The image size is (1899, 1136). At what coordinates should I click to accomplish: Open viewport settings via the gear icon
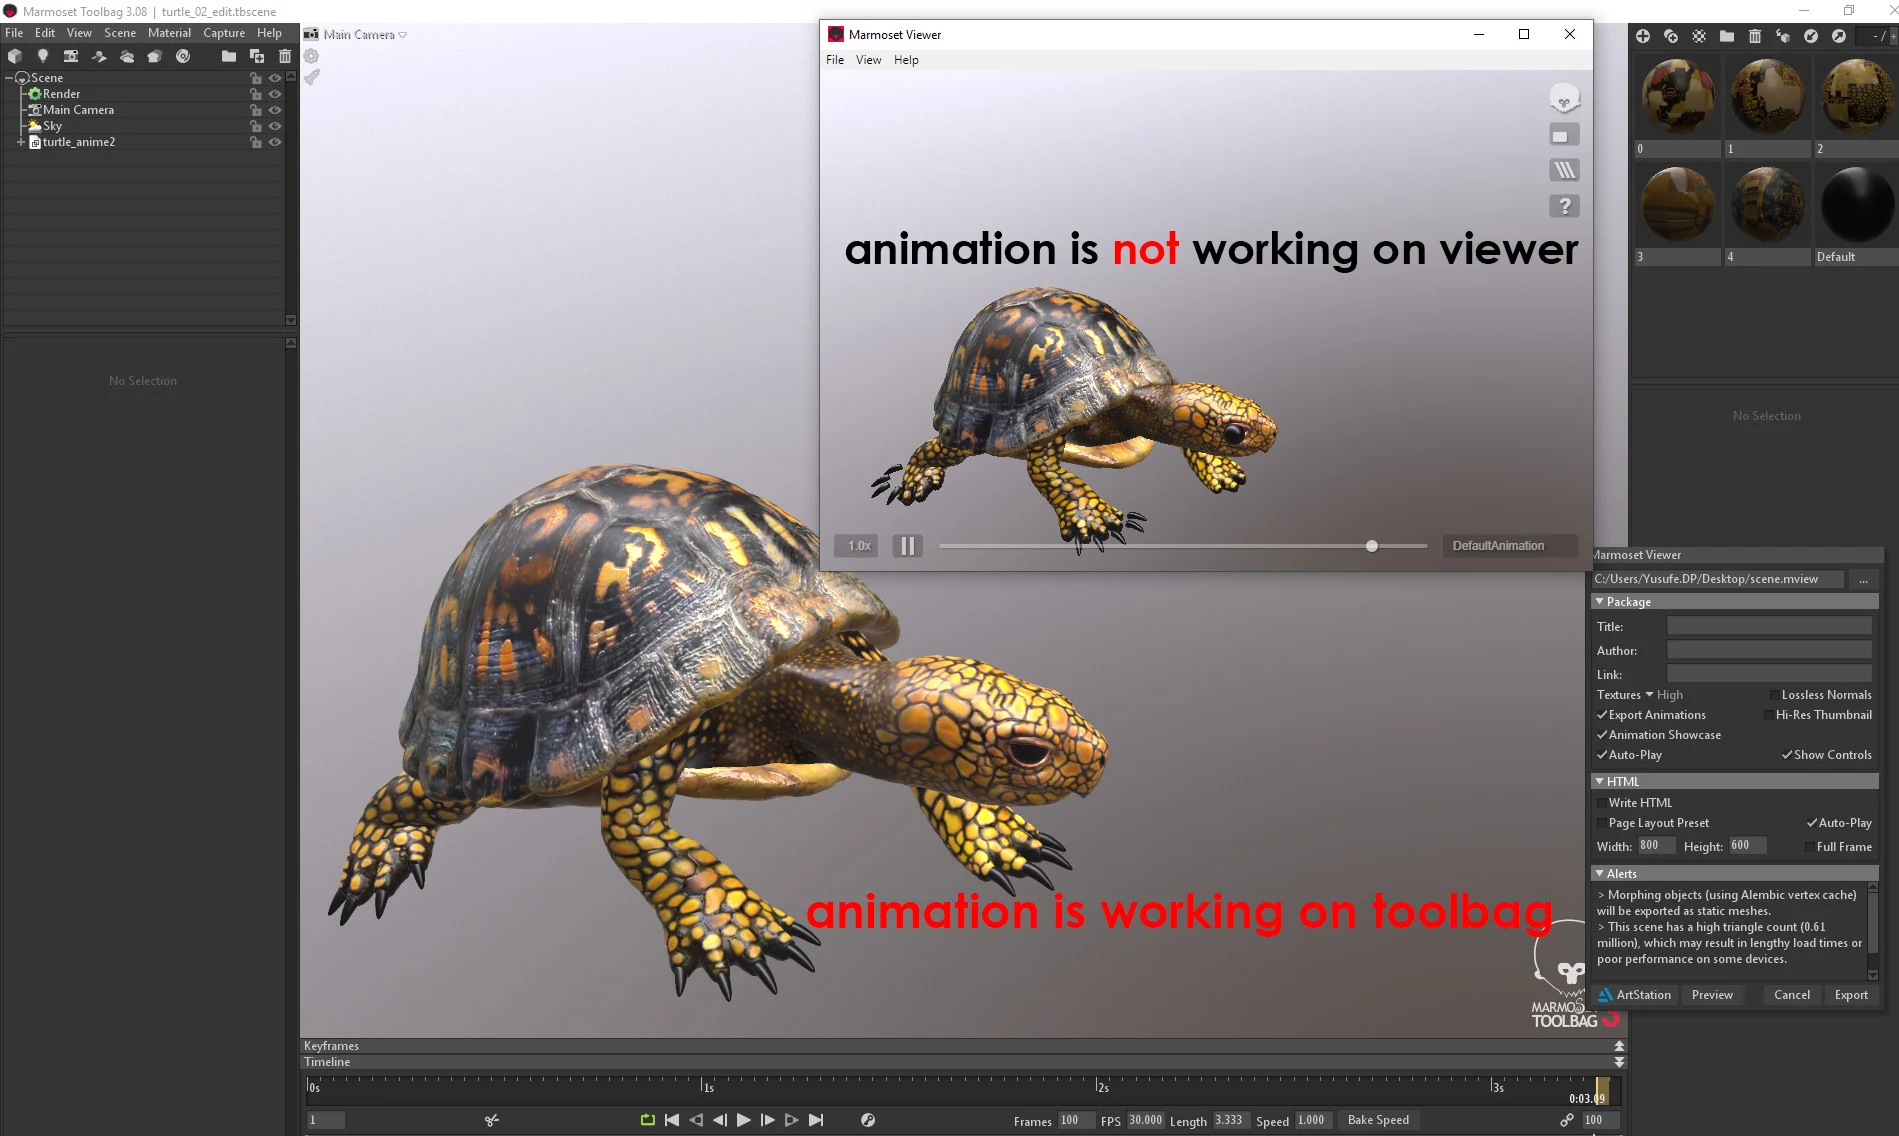312,57
